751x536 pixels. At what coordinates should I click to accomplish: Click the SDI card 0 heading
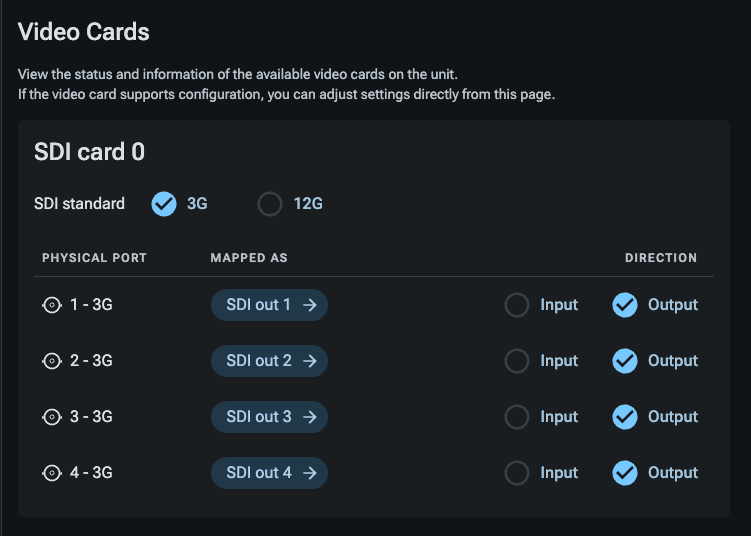90,152
